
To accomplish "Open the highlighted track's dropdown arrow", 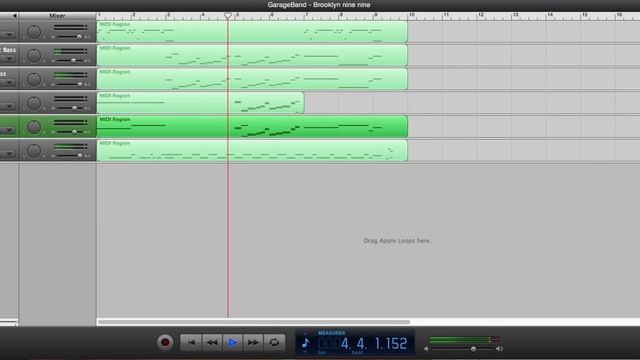I will [x=9, y=130].
